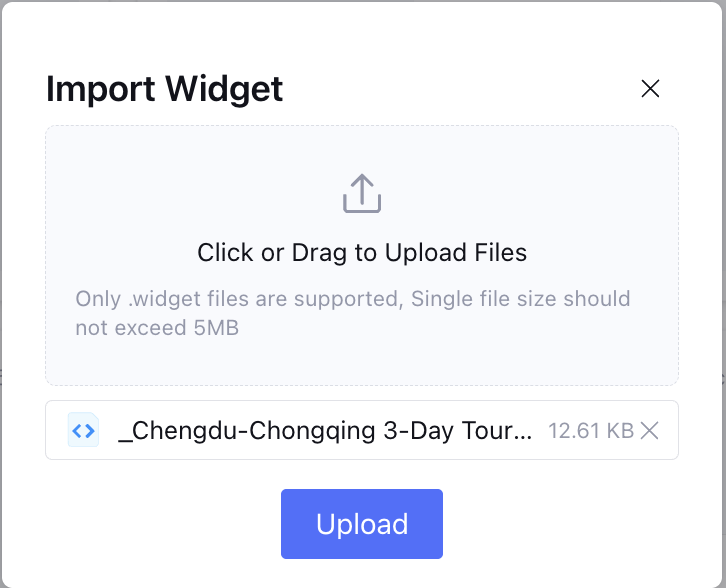Close the Import Widget dialog
Viewport: 726px width, 588px height.
[x=650, y=89]
